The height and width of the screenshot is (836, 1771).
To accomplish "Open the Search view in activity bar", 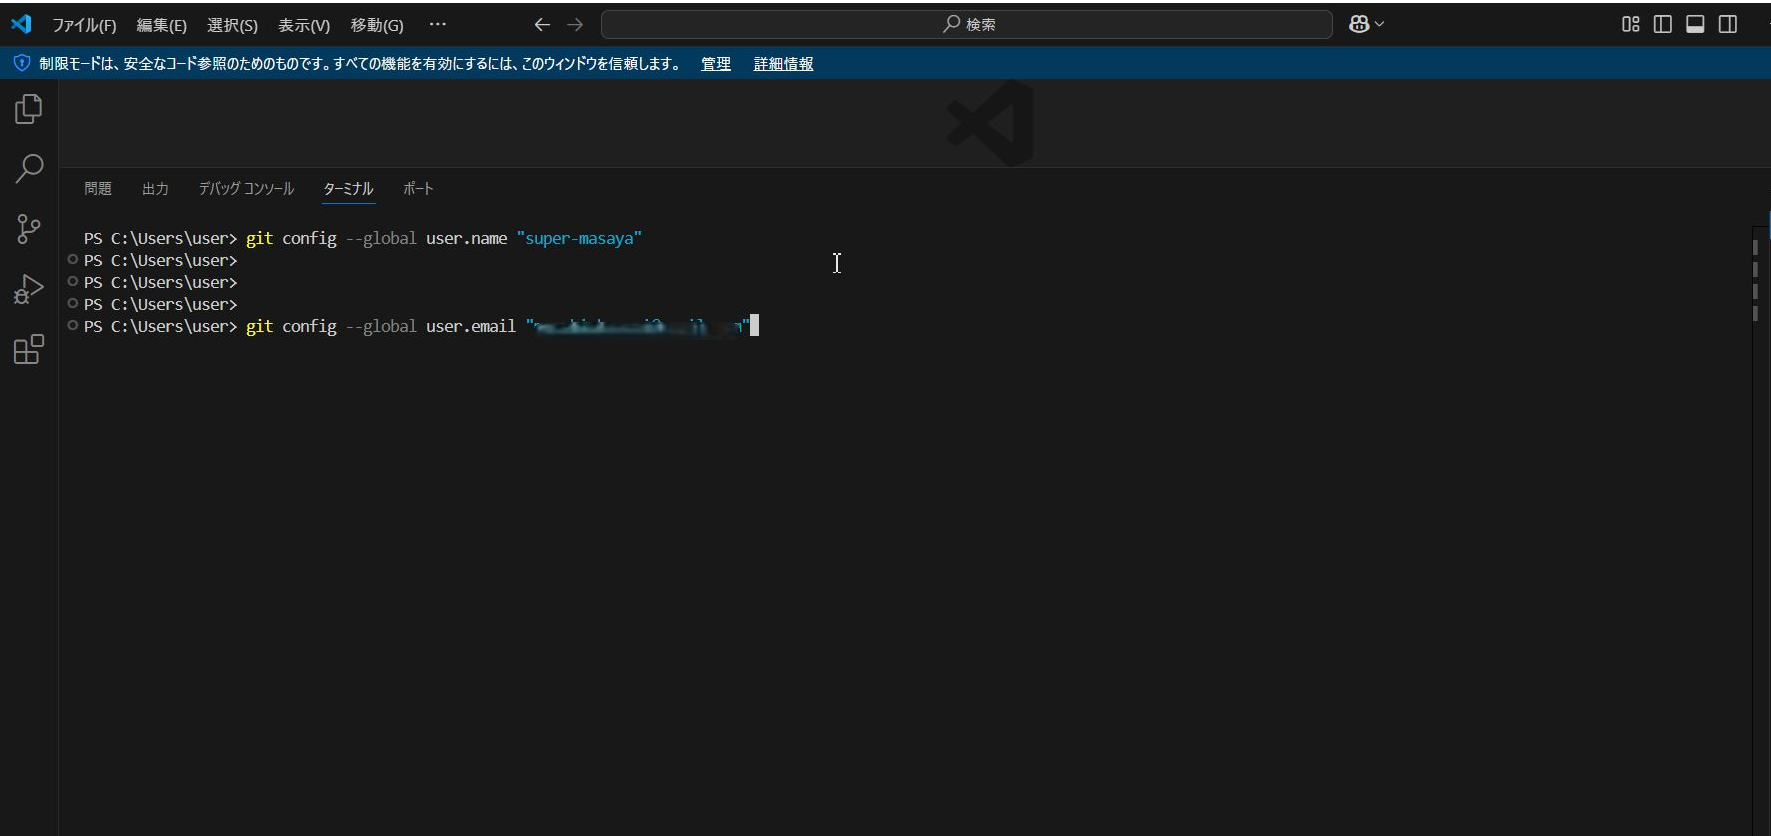I will [x=29, y=168].
